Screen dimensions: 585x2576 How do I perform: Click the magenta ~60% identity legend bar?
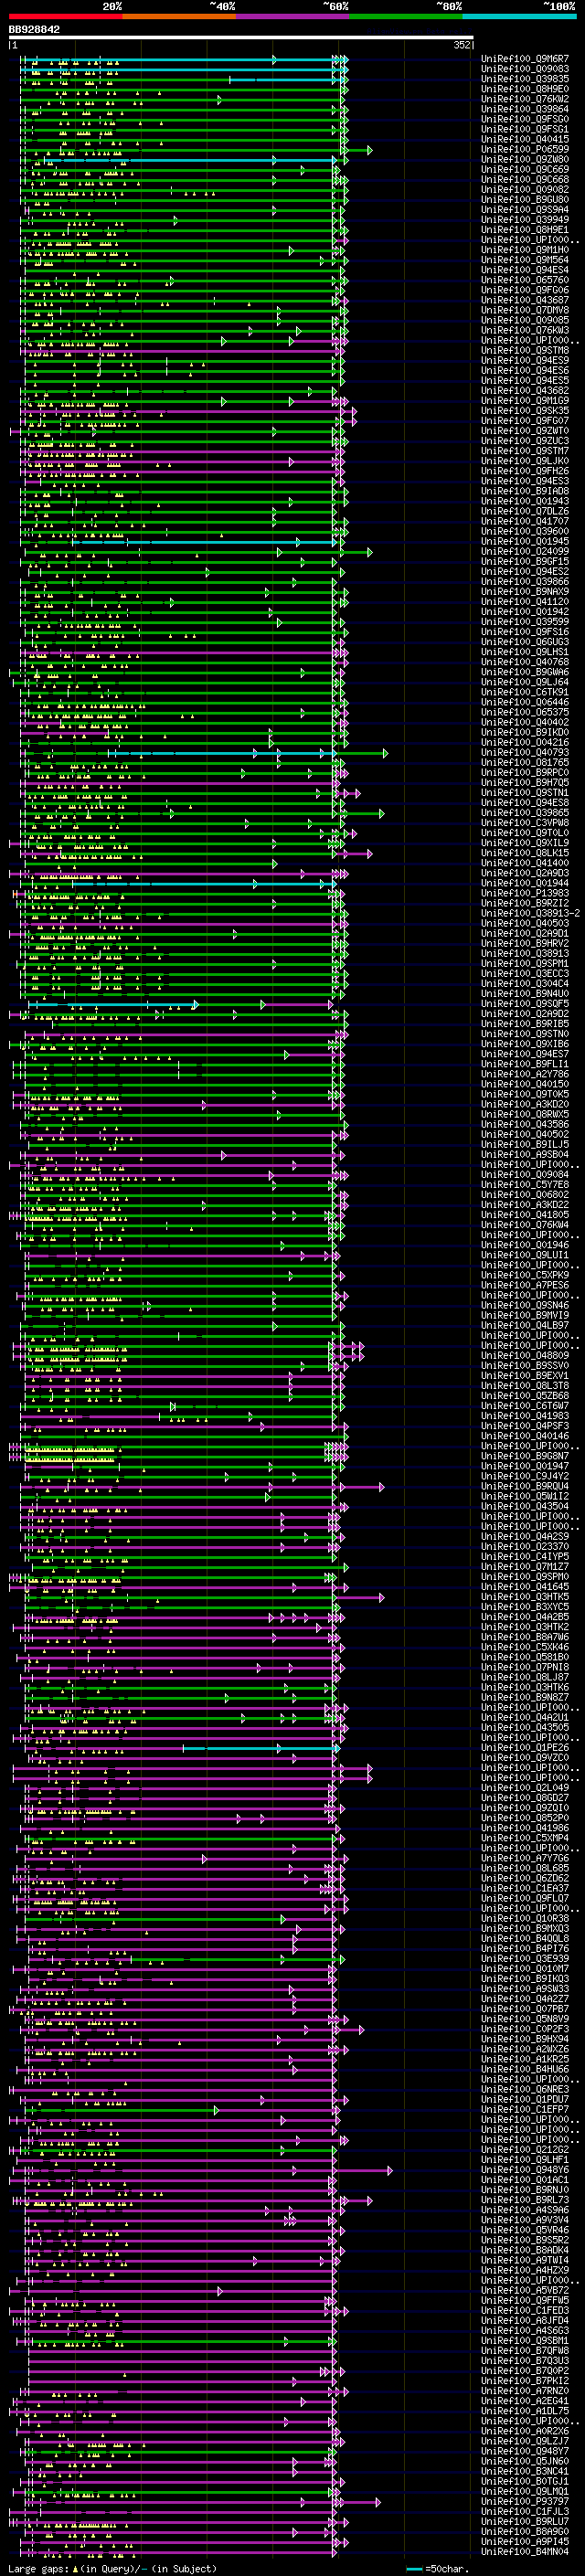pyautogui.click(x=292, y=17)
